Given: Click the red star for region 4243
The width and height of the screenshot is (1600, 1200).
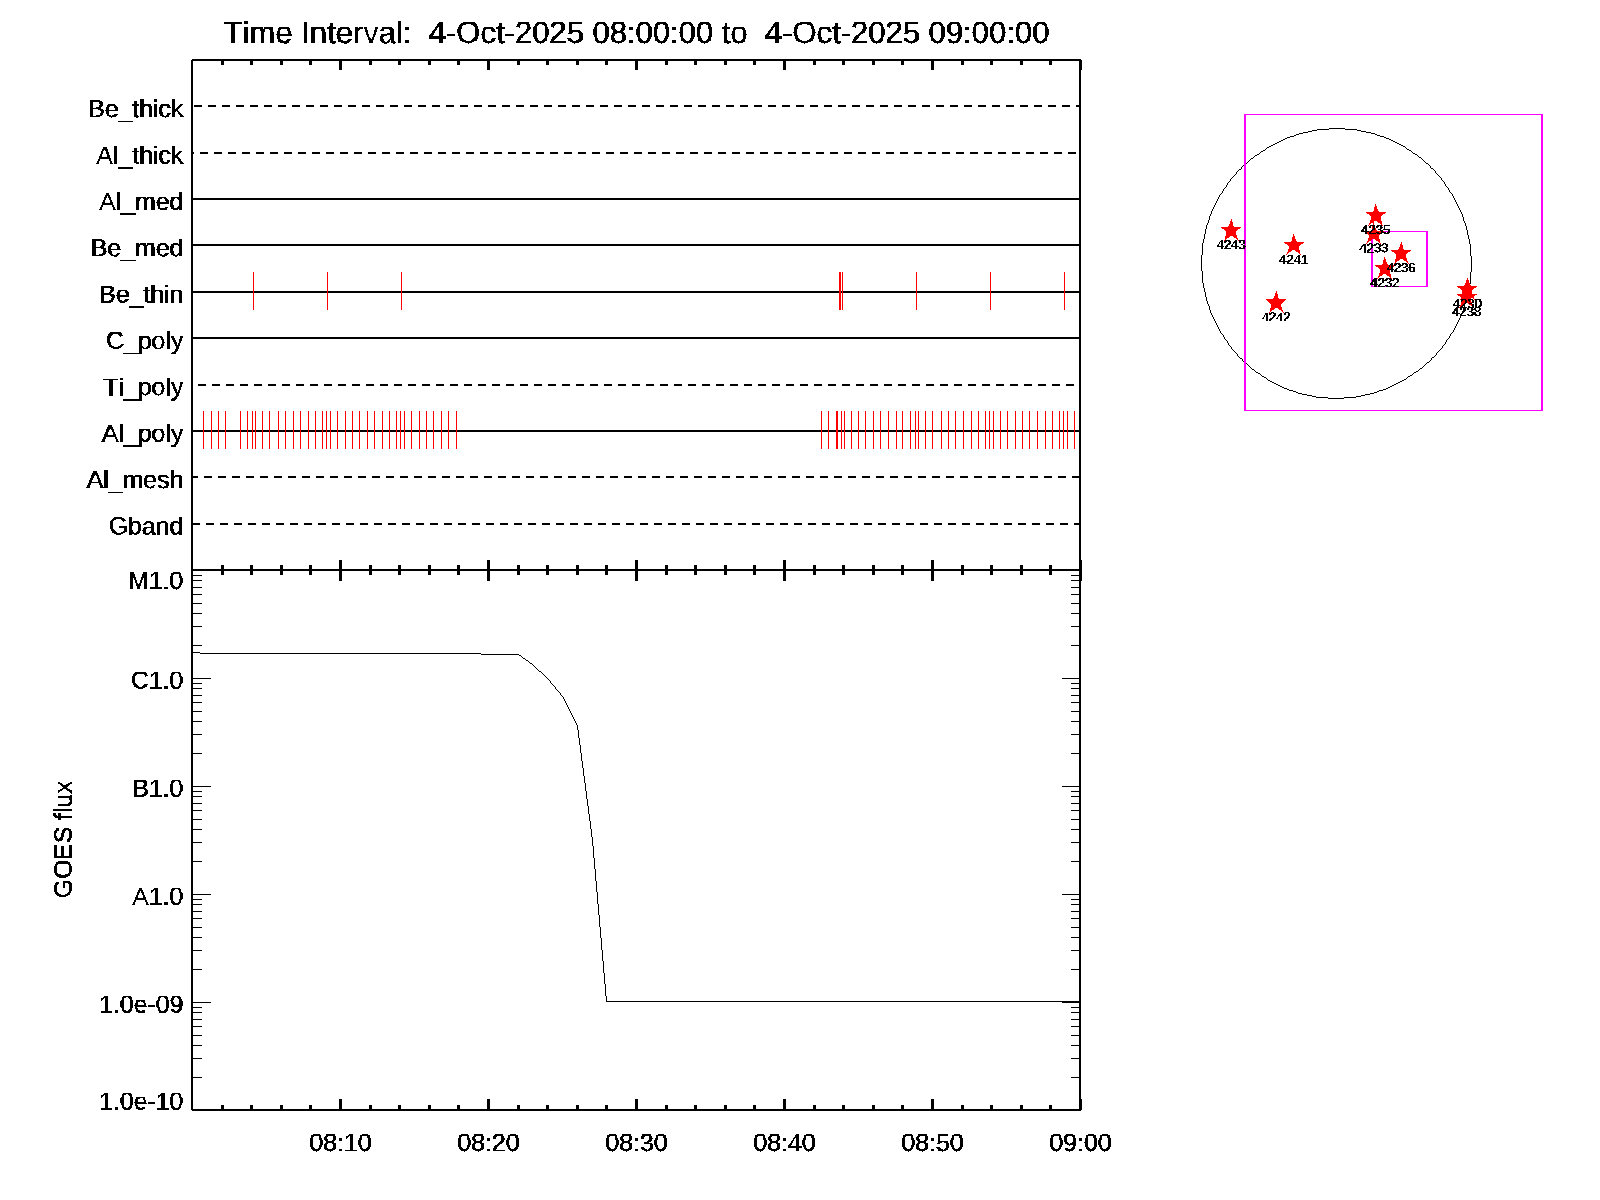Looking at the screenshot, I should point(1231,230).
